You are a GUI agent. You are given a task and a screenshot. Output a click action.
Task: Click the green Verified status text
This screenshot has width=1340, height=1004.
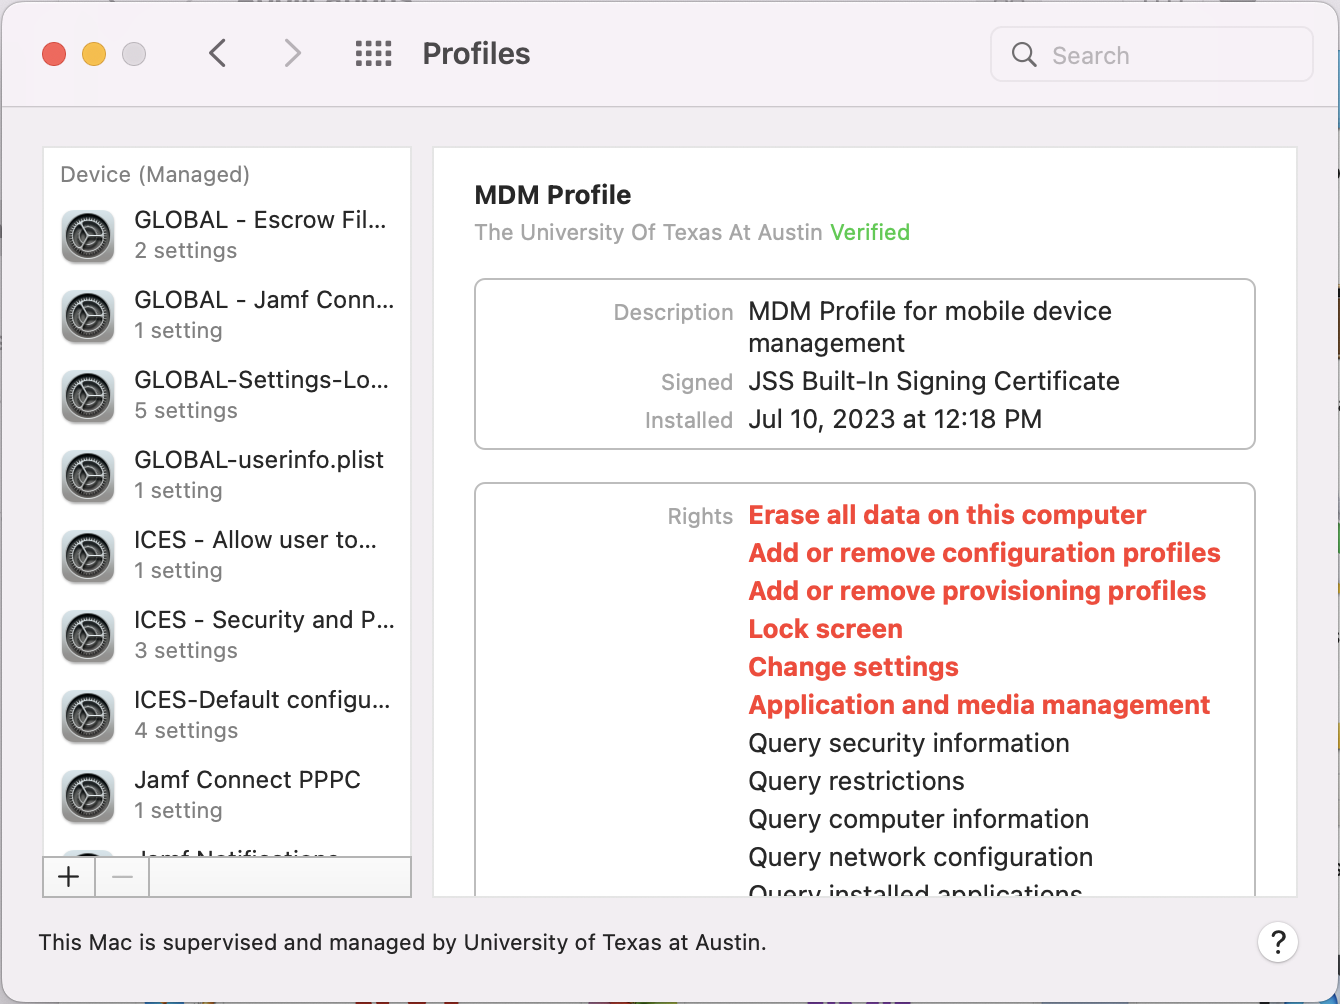[870, 232]
